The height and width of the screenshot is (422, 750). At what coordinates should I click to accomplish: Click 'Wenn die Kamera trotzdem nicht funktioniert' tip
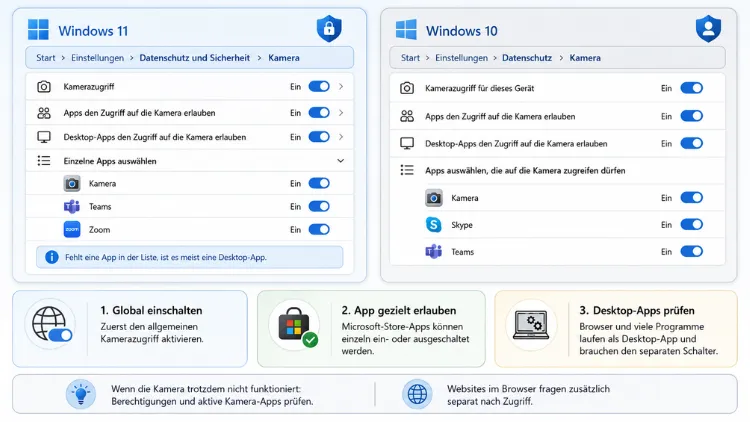(212, 395)
